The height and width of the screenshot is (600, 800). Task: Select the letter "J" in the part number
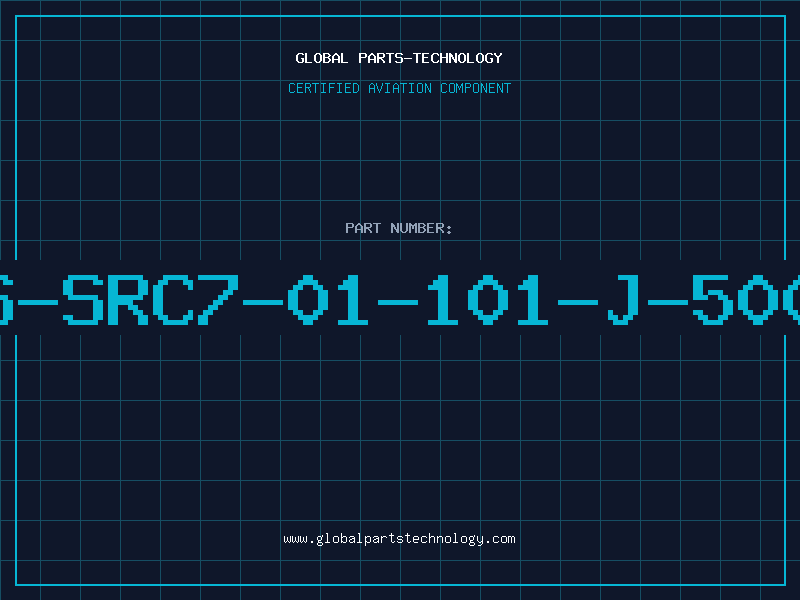pos(623,299)
